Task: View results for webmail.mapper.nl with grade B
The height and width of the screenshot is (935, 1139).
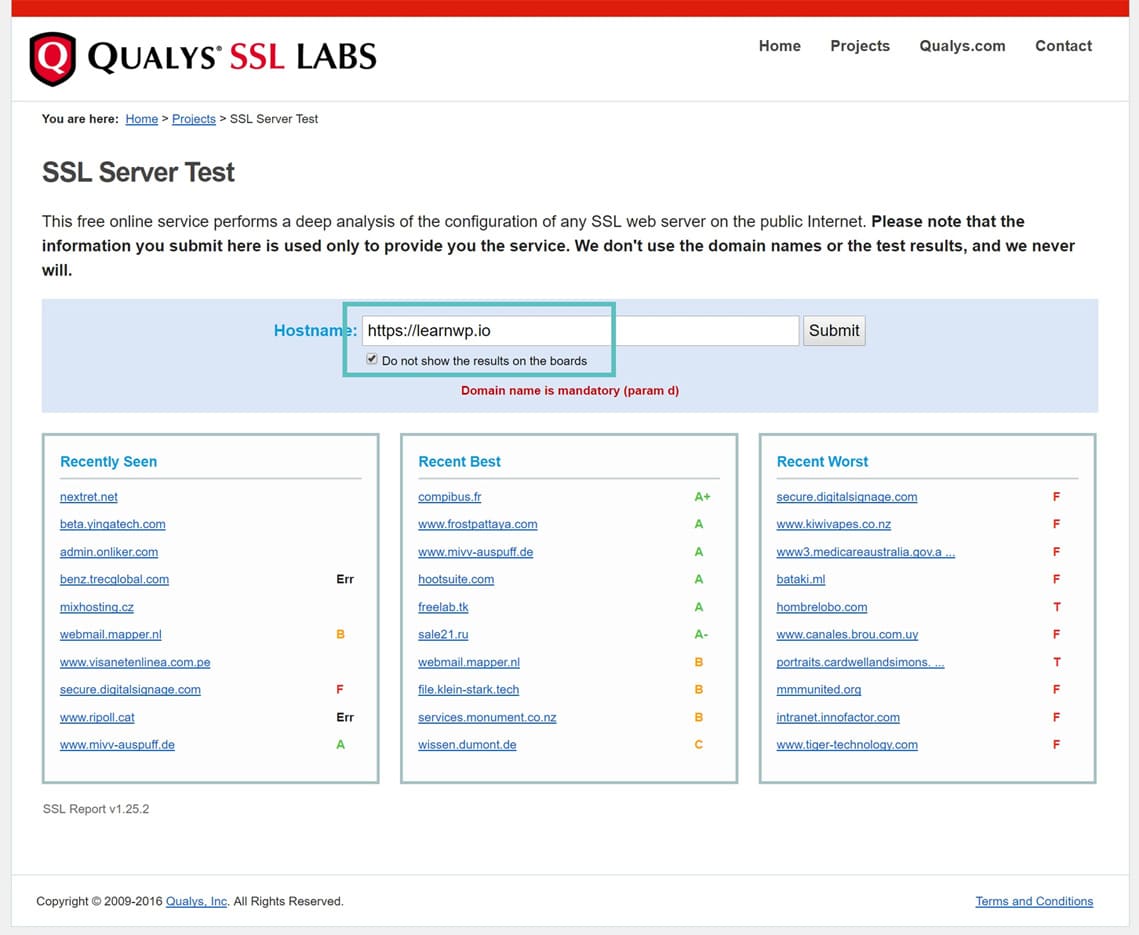Action: [x=110, y=634]
